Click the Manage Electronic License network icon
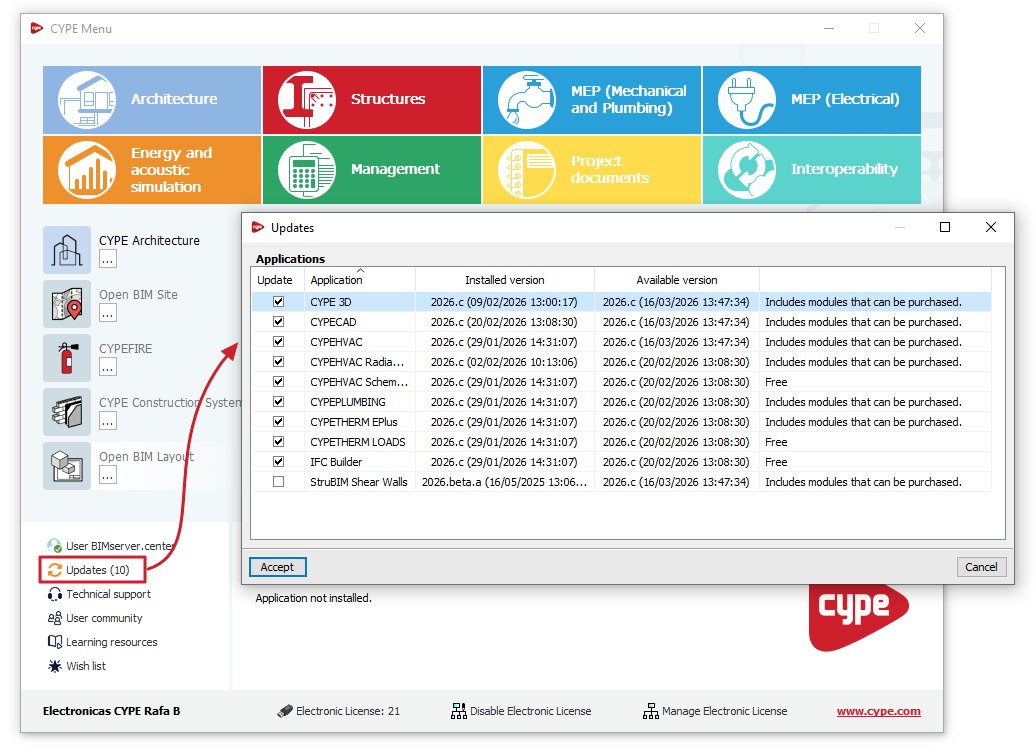Screen dimensions: 1036x753 [x=651, y=711]
